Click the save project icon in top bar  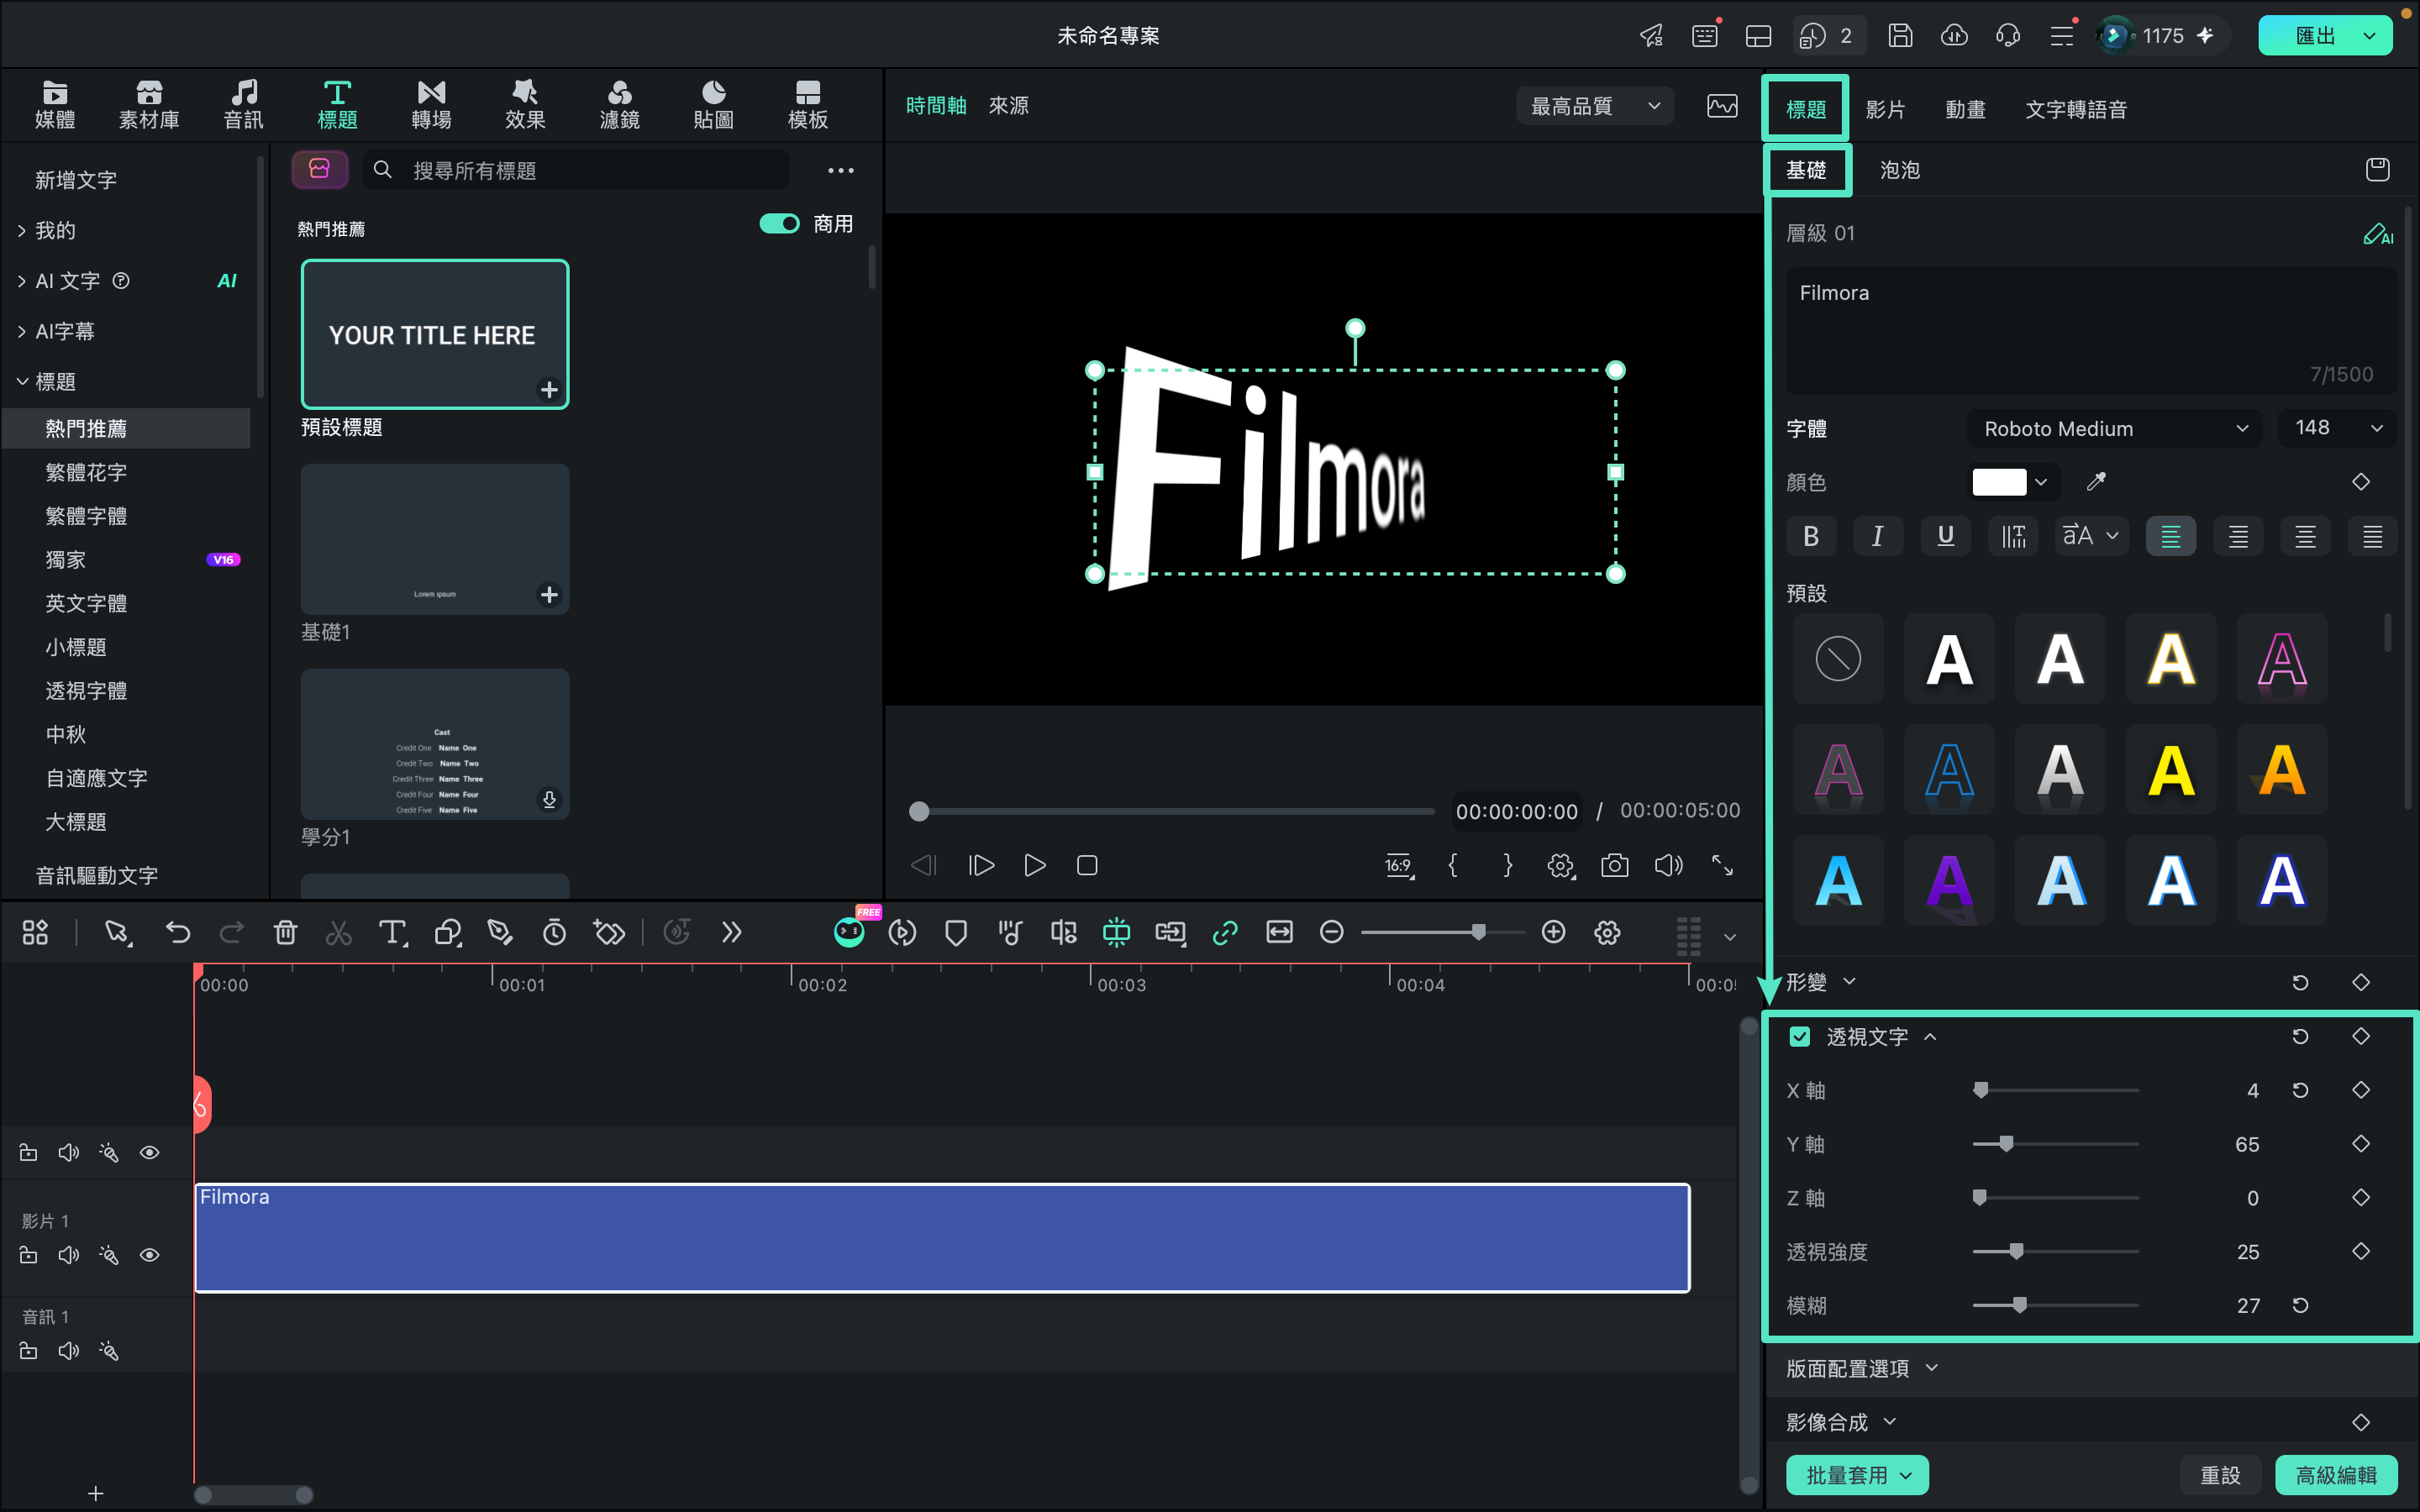pos(1900,36)
